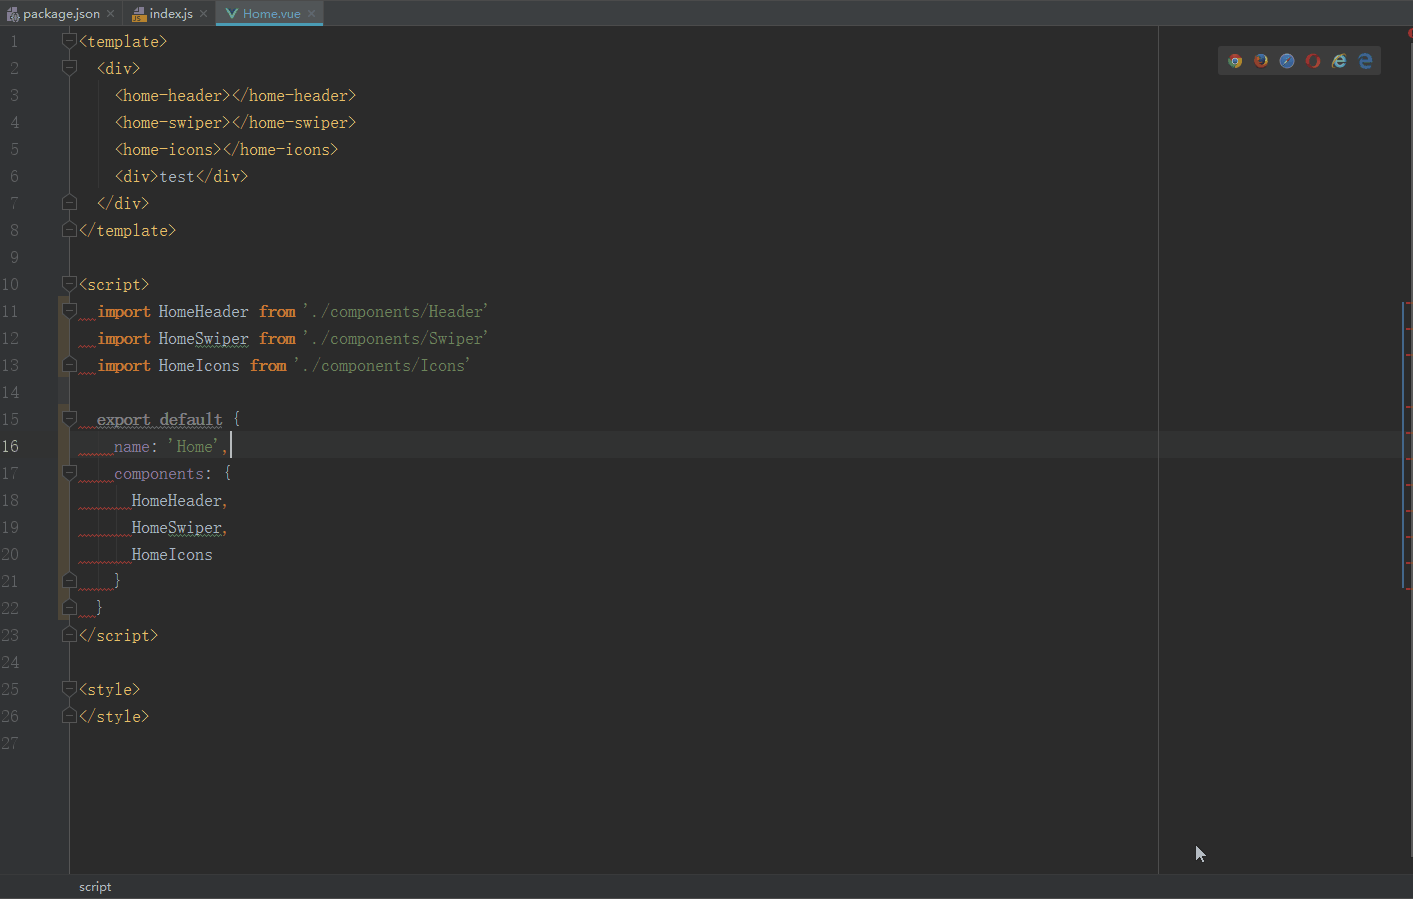Click the Vue logo on Home.vue tab
The image size is (1413, 899).
click(x=232, y=13)
